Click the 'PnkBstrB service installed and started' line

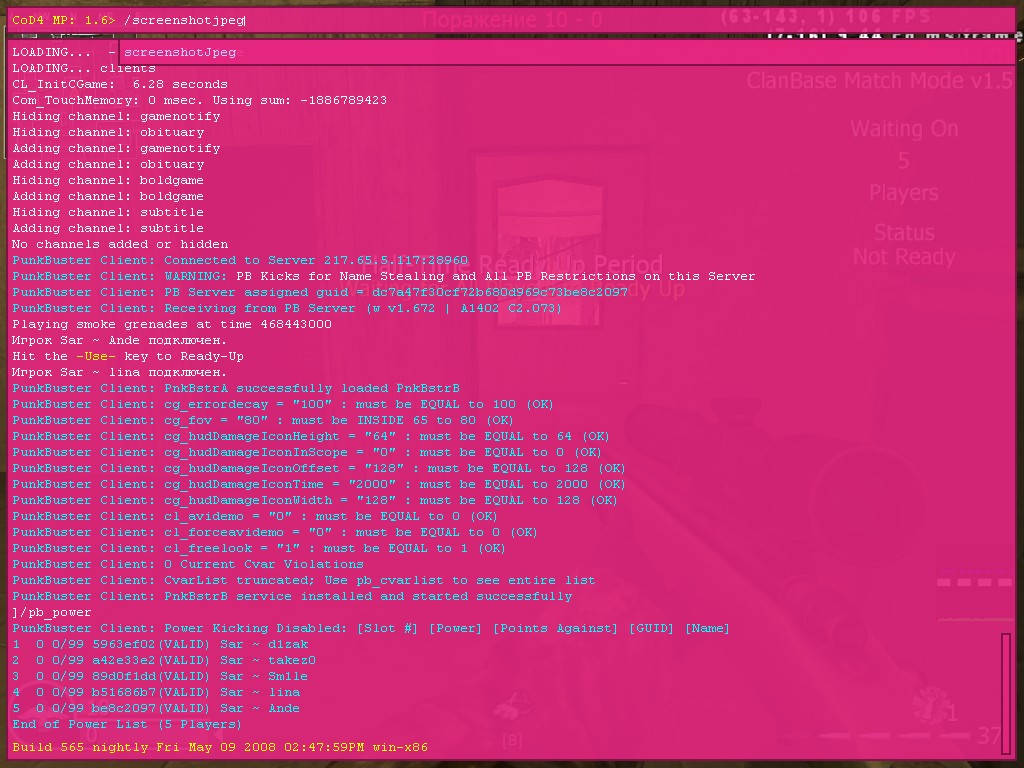tap(292, 596)
